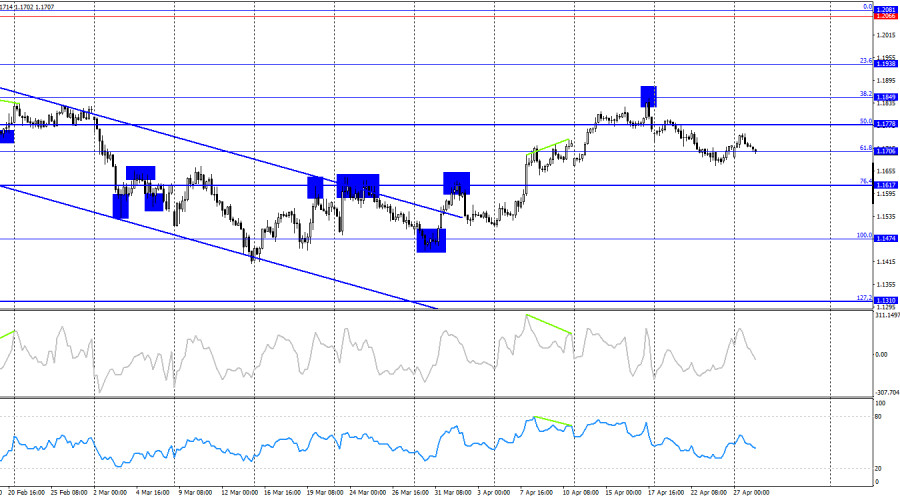The image size is (900, 500).
Task: Click the 1.1355 price axis value
Action: (886, 285)
